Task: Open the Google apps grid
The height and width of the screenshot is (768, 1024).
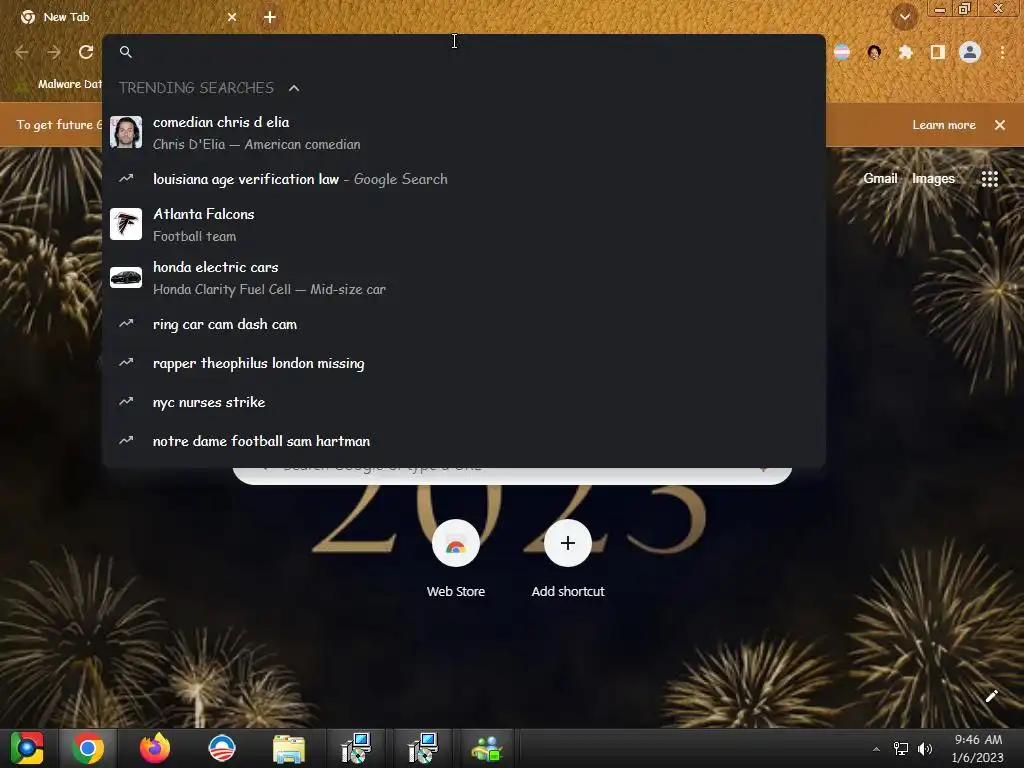Action: pyautogui.click(x=989, y=179)
